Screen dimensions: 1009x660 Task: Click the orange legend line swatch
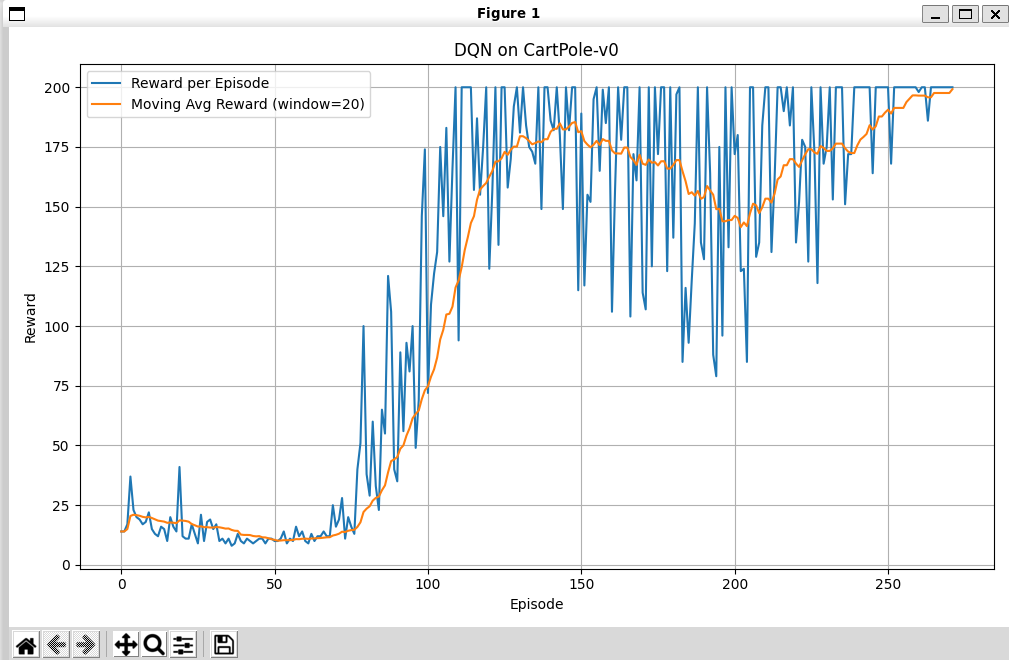(x=106, y=104)
